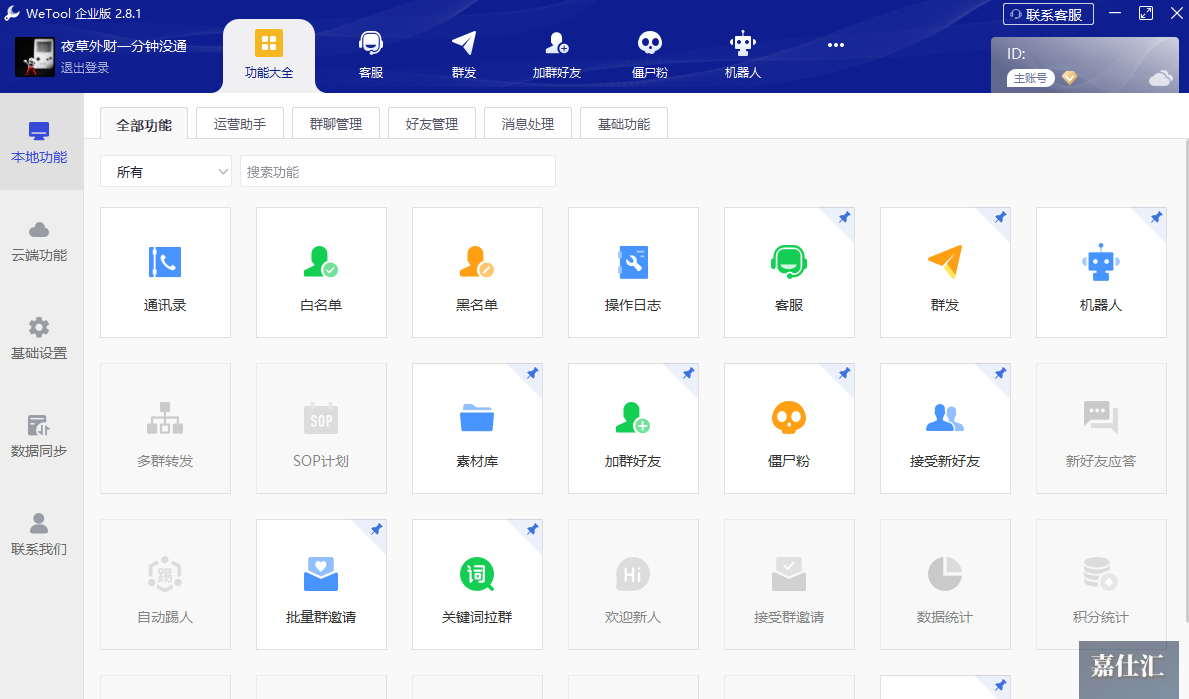Open the 素材库 material library folder tile
This screenshot has height=699, width=1189.
point(477,428)
